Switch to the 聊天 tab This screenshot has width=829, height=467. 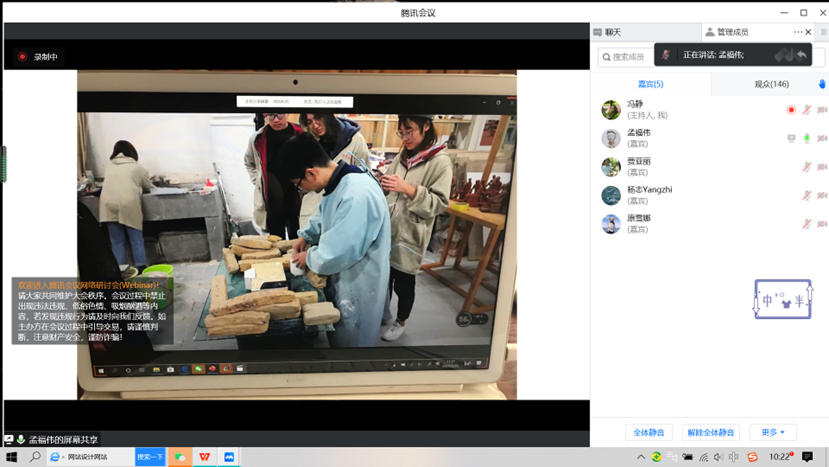tap(612, 32)
